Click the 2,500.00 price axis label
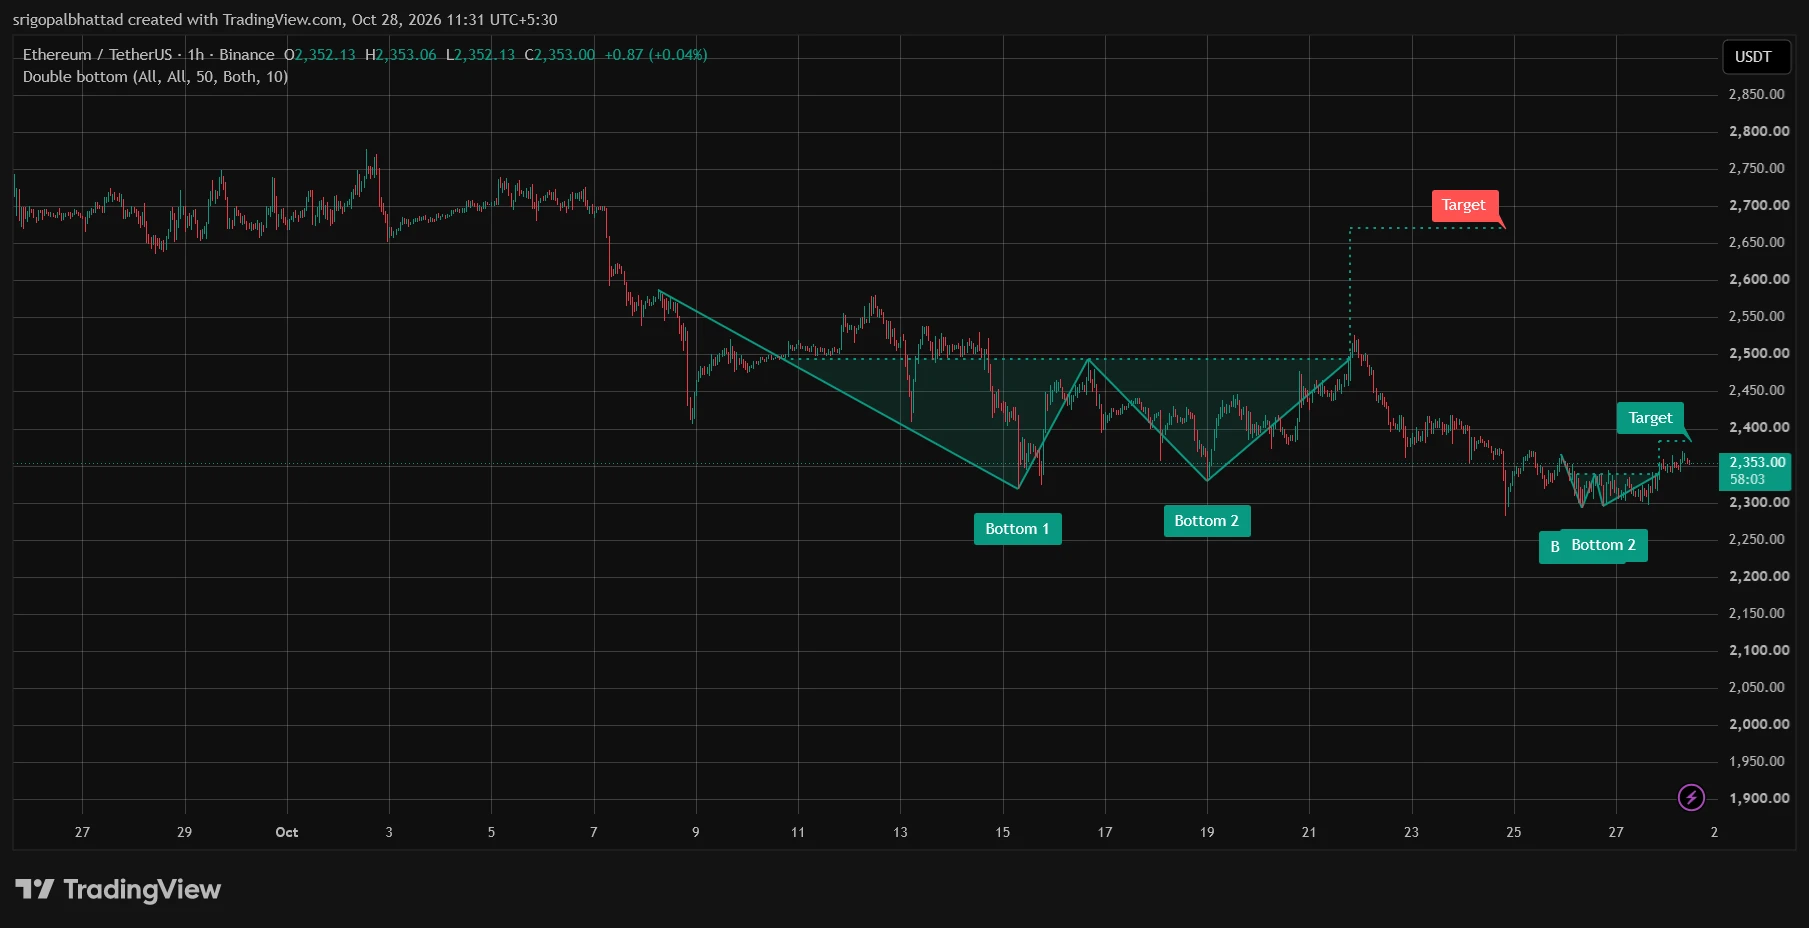The image size is (1809, 928). [1759, 353]
